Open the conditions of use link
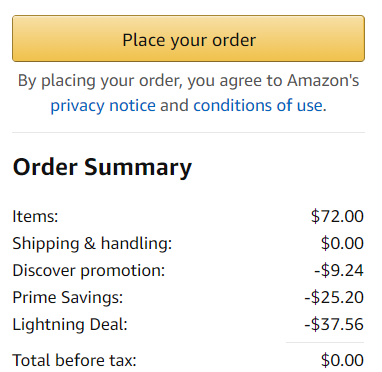The height and width of the screenshot is (372, 382). (258, 106)
